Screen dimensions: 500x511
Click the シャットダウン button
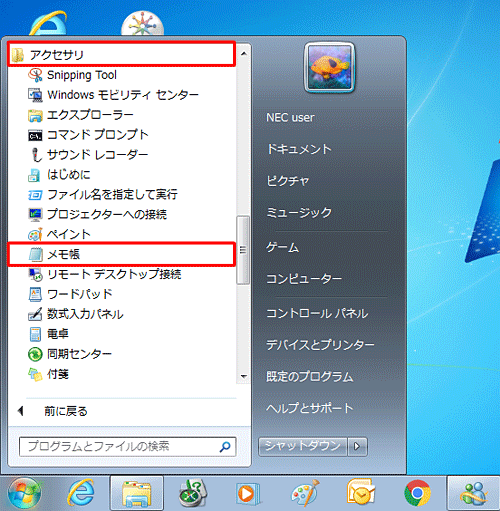[x=303, y=446]
